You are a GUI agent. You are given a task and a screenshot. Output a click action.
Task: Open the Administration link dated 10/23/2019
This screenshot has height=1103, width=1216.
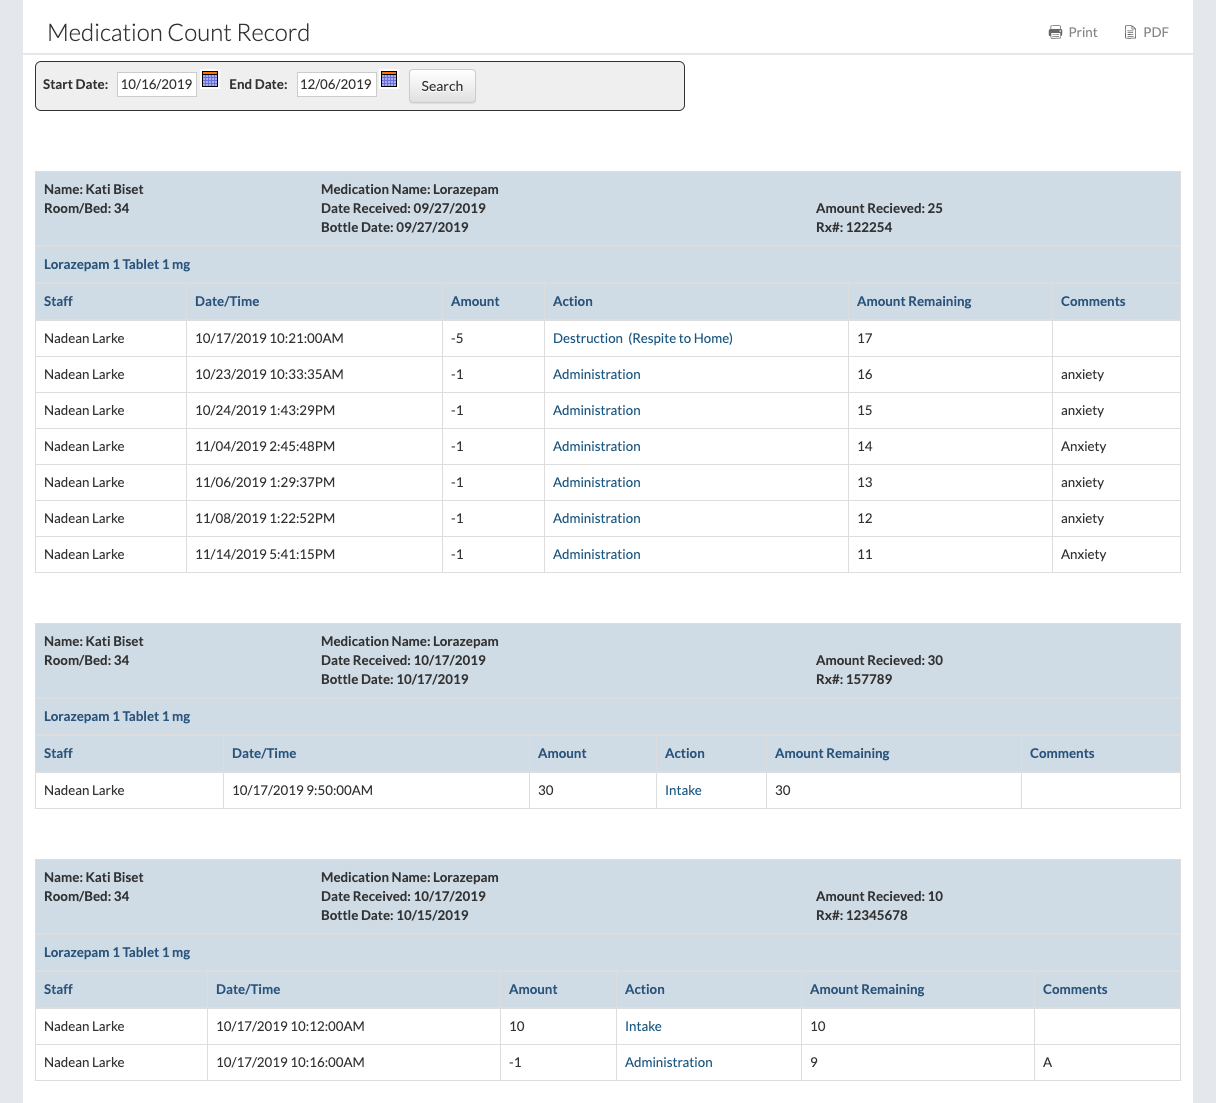[596, 374]
